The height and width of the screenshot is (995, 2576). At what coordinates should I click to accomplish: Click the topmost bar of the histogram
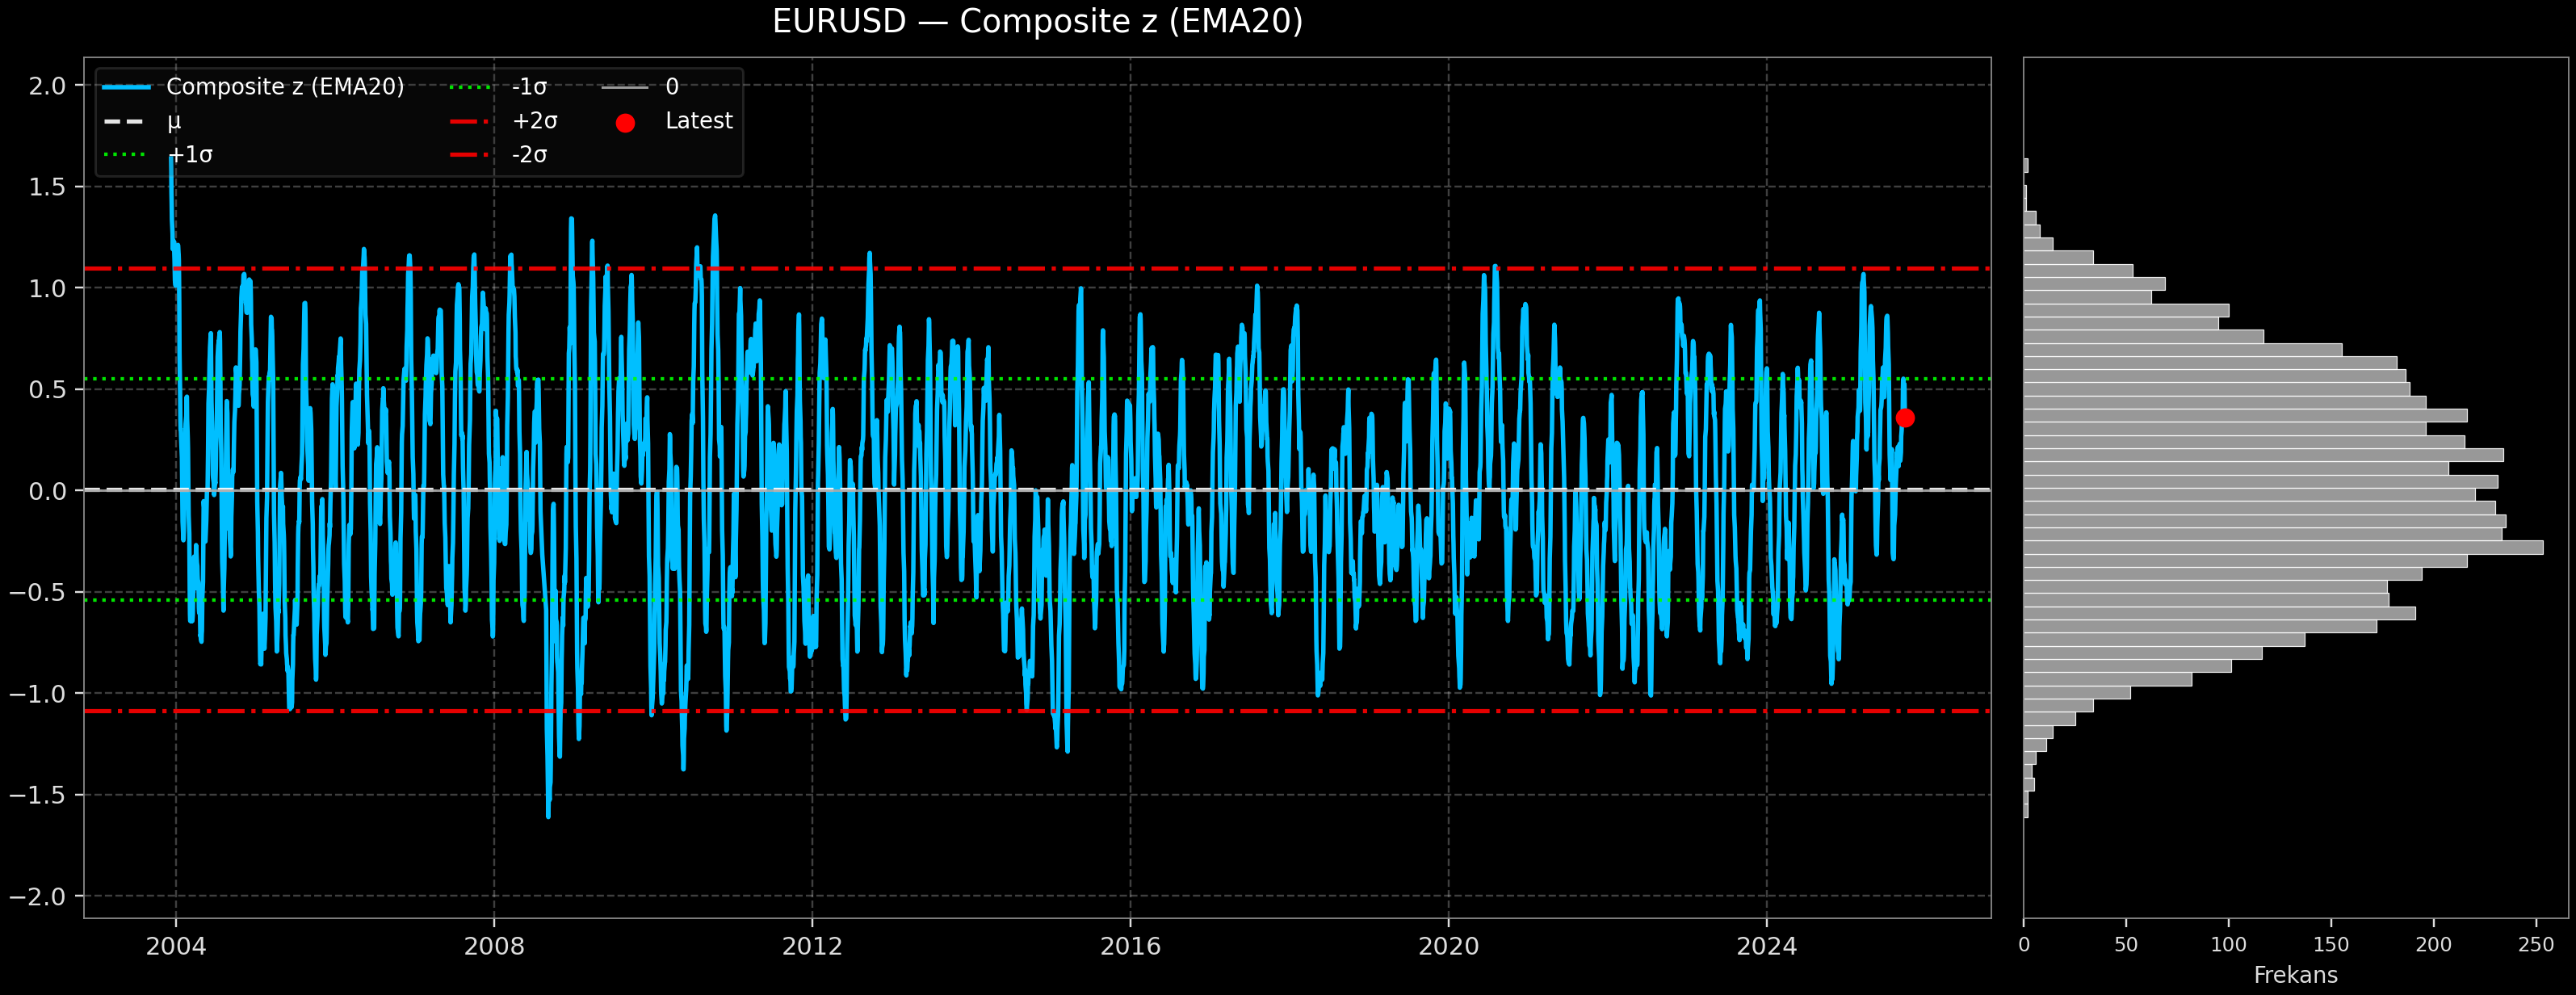[x=2026, y=166]
